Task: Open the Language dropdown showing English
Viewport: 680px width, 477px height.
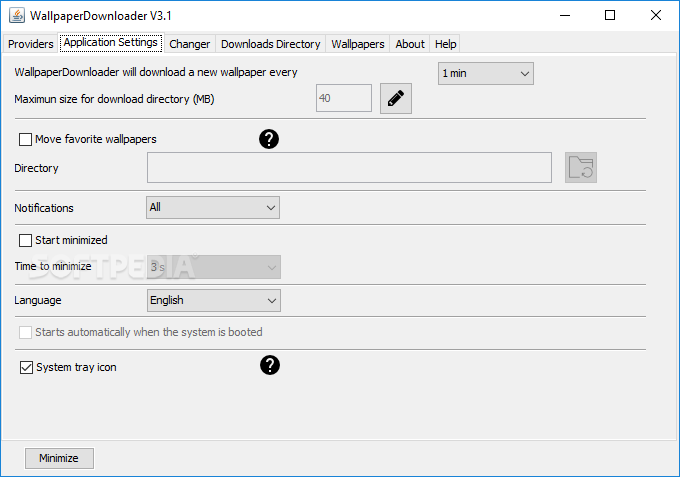Action: [214, 301]
